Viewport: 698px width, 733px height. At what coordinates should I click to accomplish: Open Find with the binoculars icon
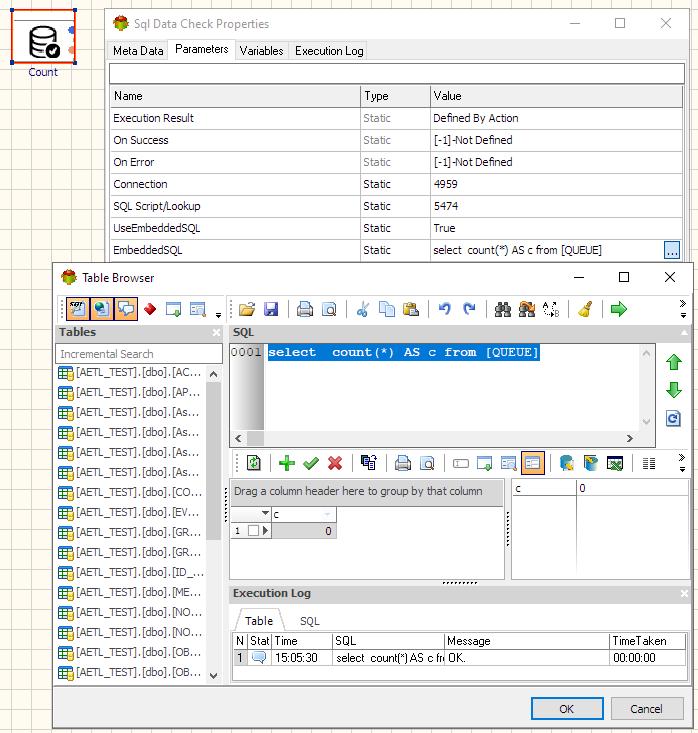(x=503, y=309)
